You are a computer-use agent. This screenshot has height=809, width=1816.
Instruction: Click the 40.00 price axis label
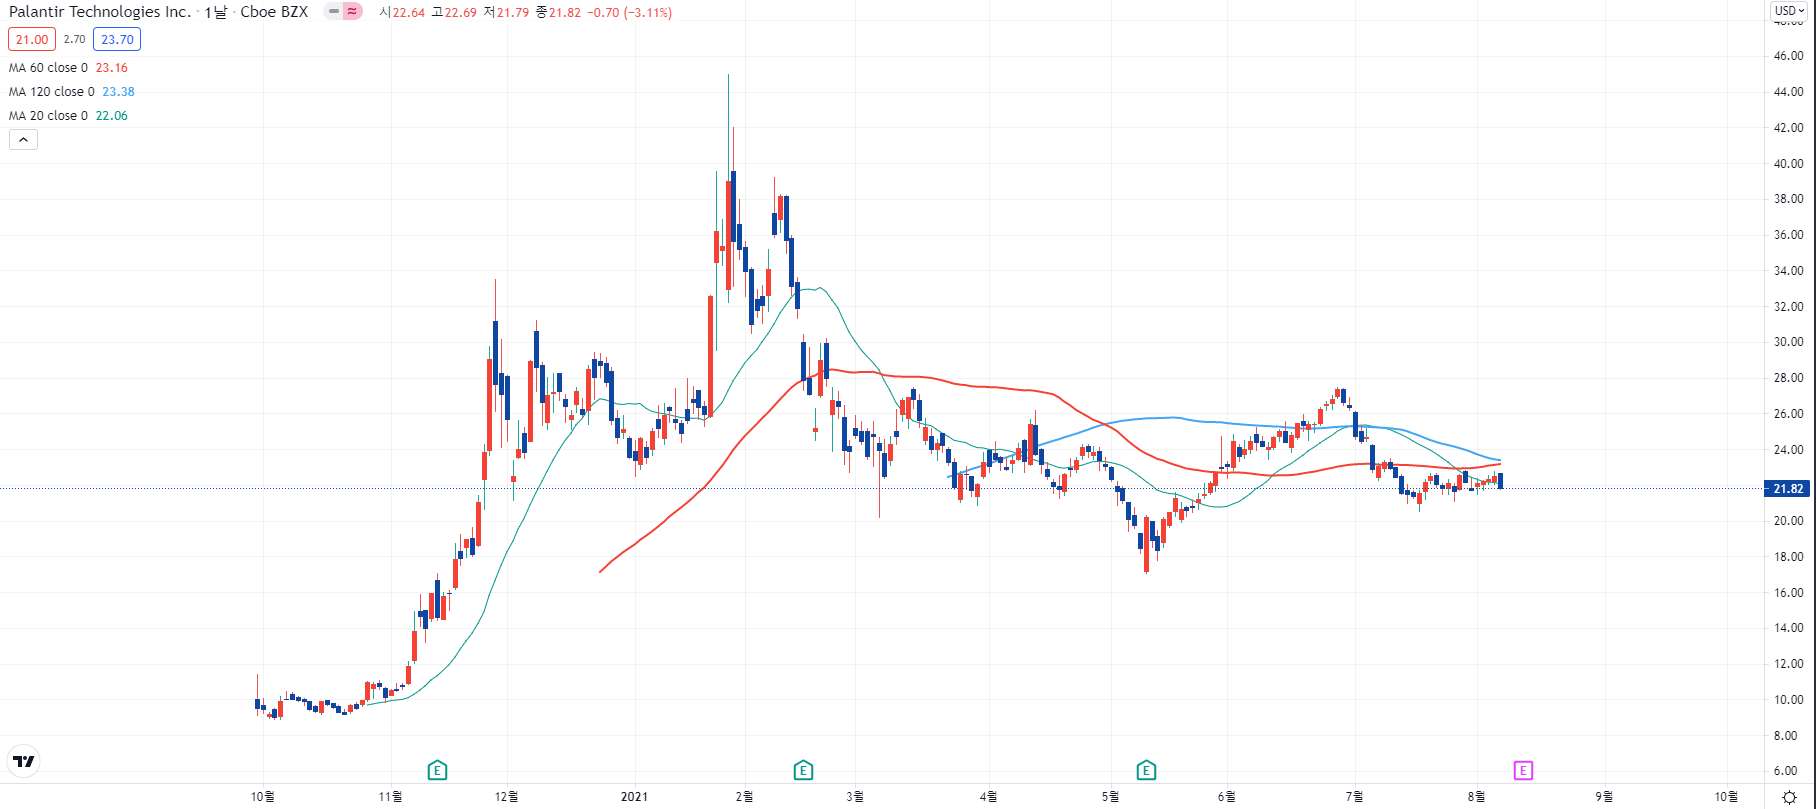coord(1789,164)
